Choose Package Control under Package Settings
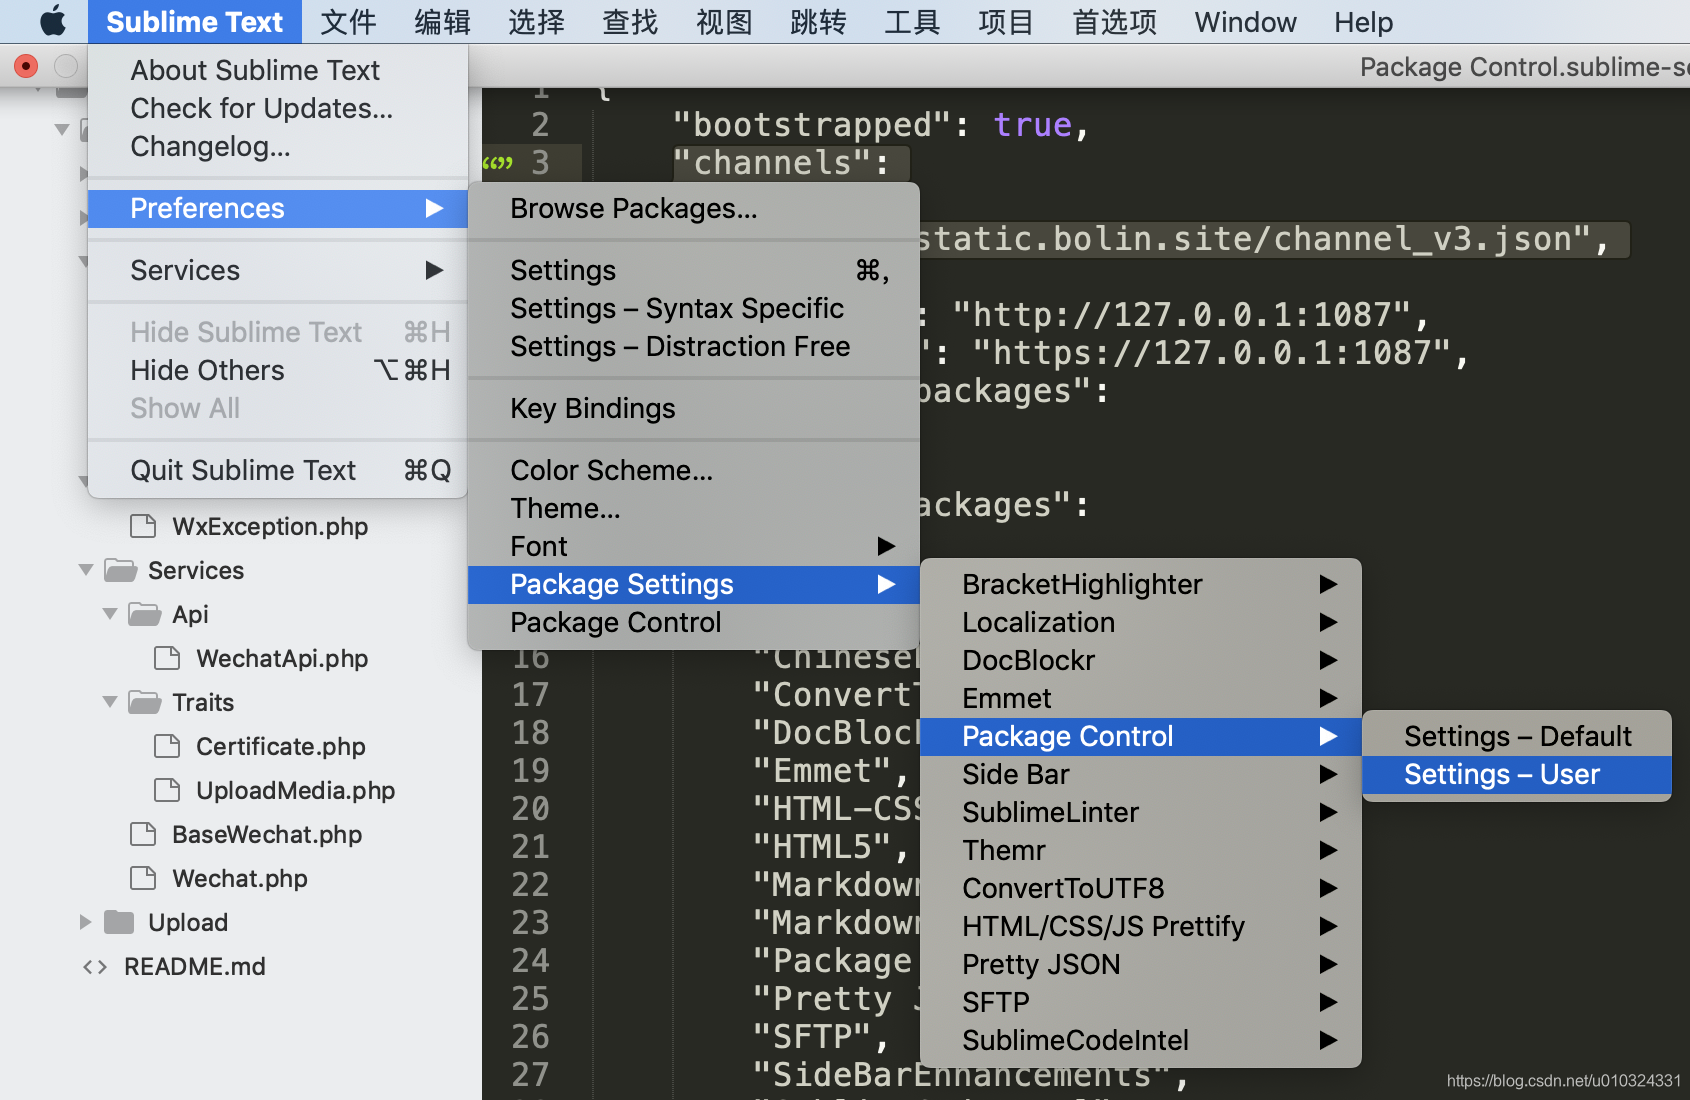Image resolution: width=1690 pixels, height=1100 pixels. [694, 622]
